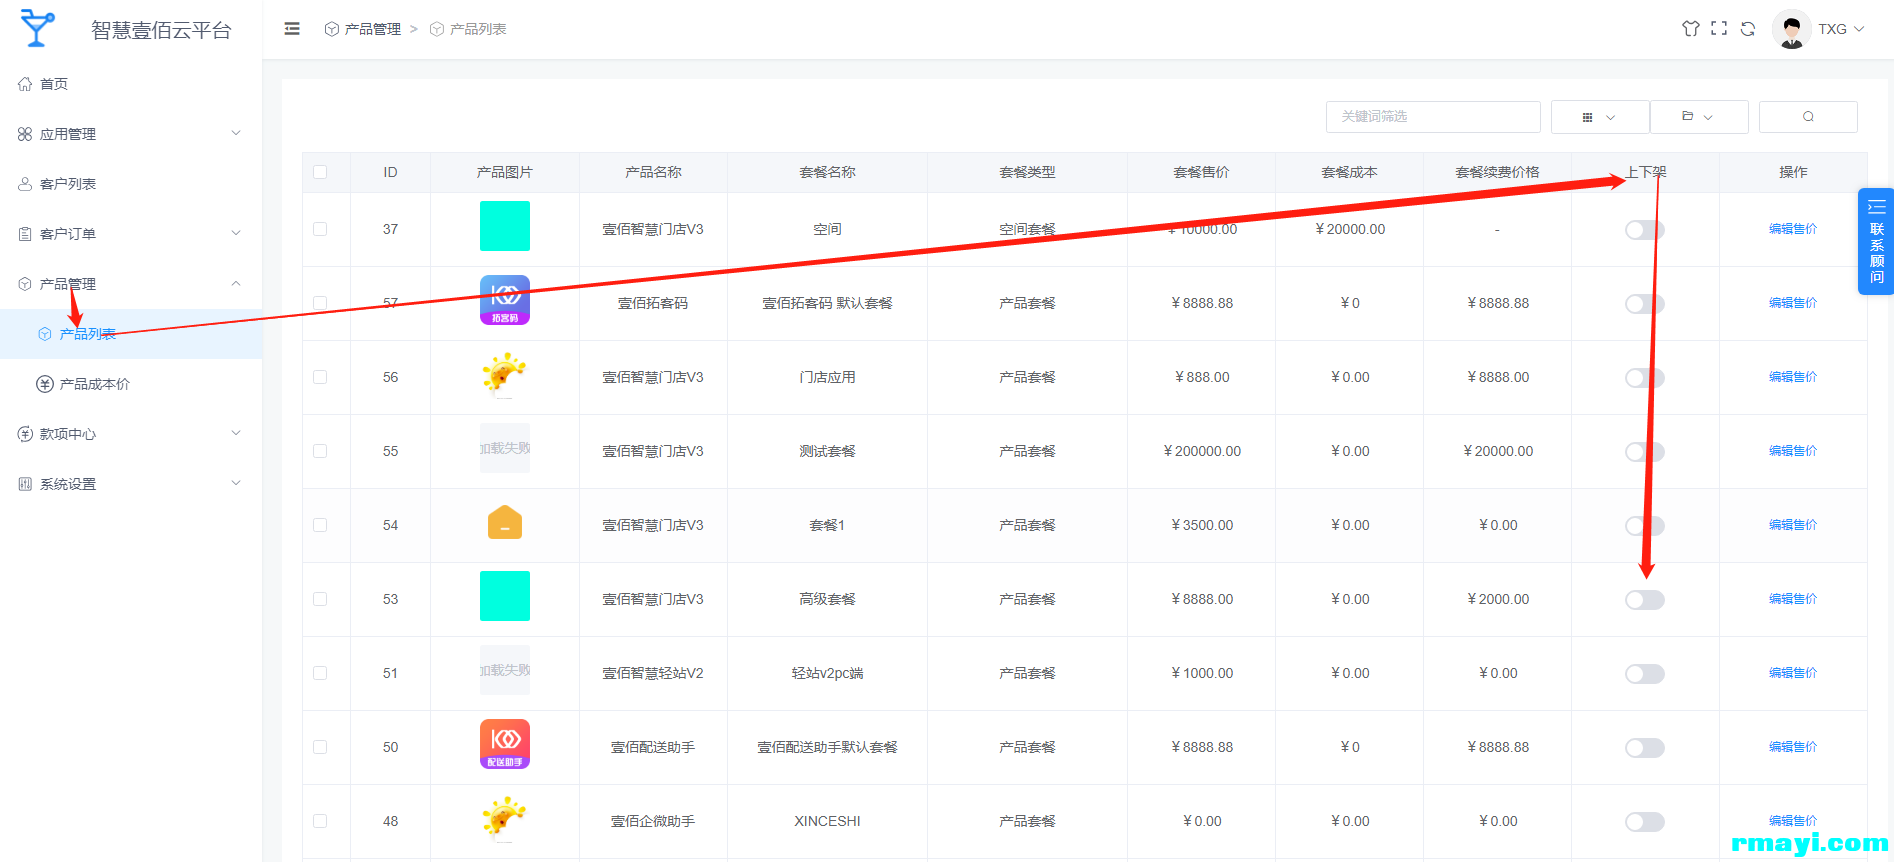Open the theme shirt icon

tap(1691, 29)
